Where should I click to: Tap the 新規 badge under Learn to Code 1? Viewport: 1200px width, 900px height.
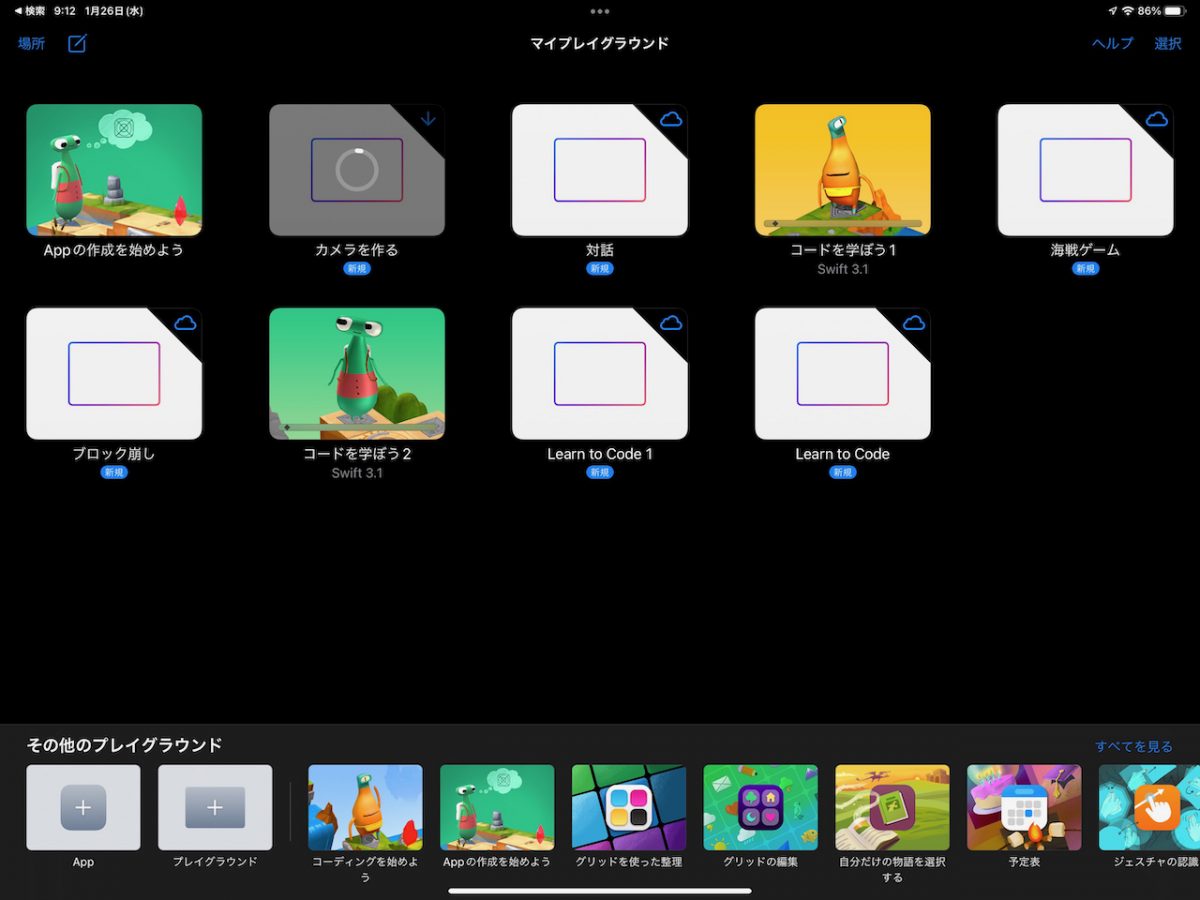pyautogui.click(x=600, y=473)
